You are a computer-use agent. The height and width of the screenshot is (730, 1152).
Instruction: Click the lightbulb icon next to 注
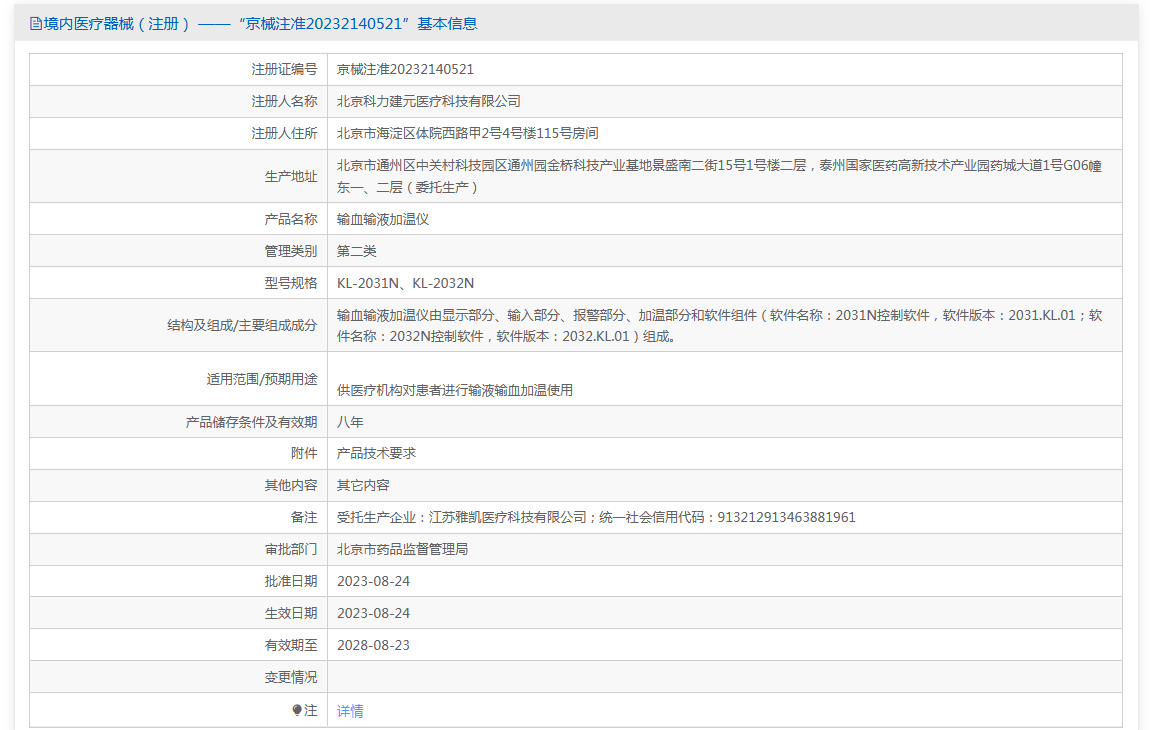[297, 710]
